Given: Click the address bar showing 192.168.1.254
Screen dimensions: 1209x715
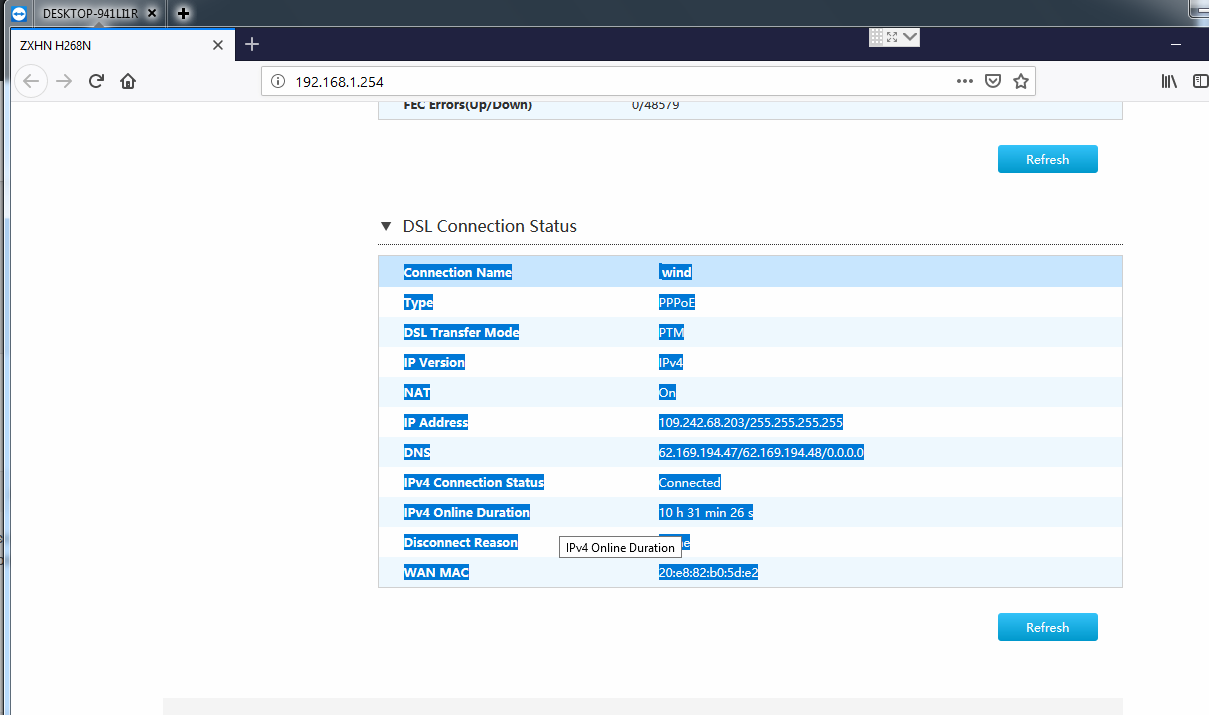Looking at the screenshot, I should (x=600, y=82).
